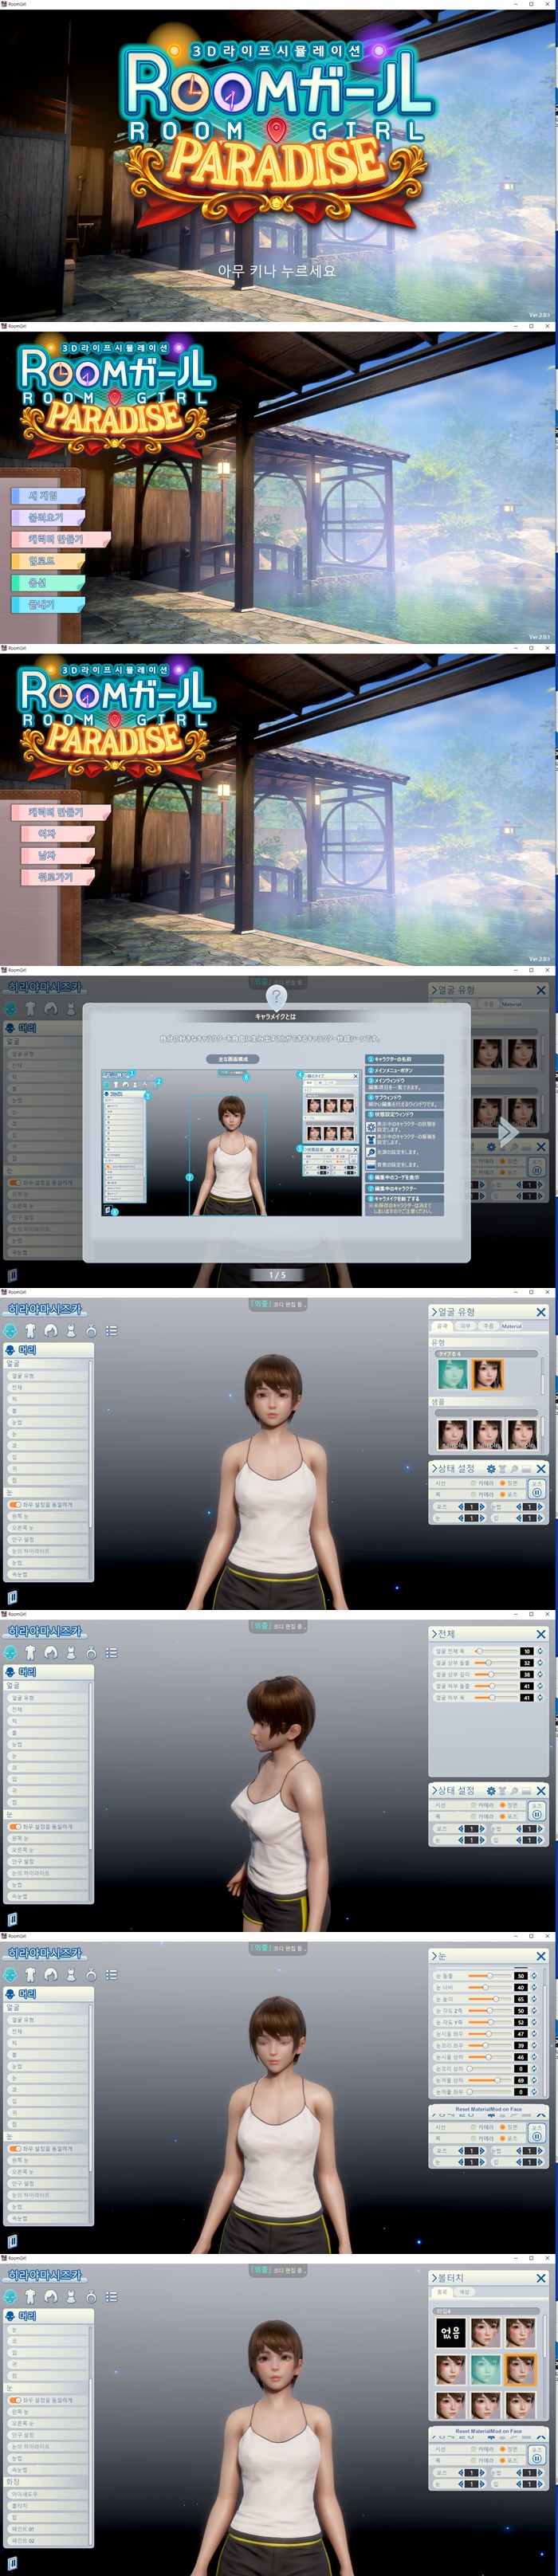This screenshot has width=558, height=2576.
Task: Select 시선 정면 radio in 얼굴 유형 window
Action: click(x=502, y=1483)
